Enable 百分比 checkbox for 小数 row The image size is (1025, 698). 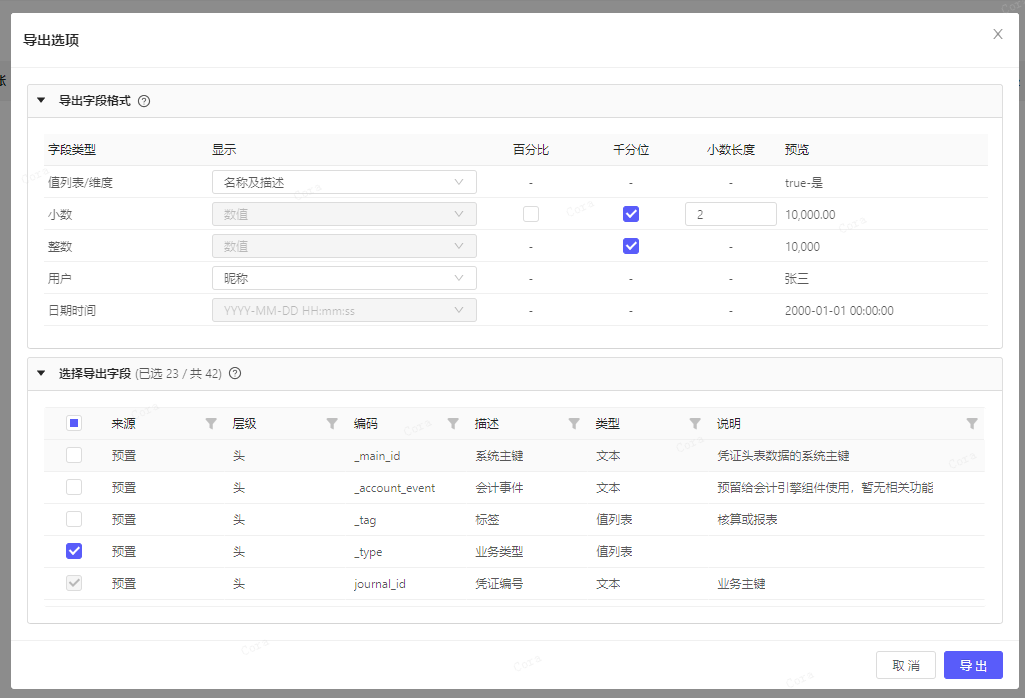coord(531,214)
